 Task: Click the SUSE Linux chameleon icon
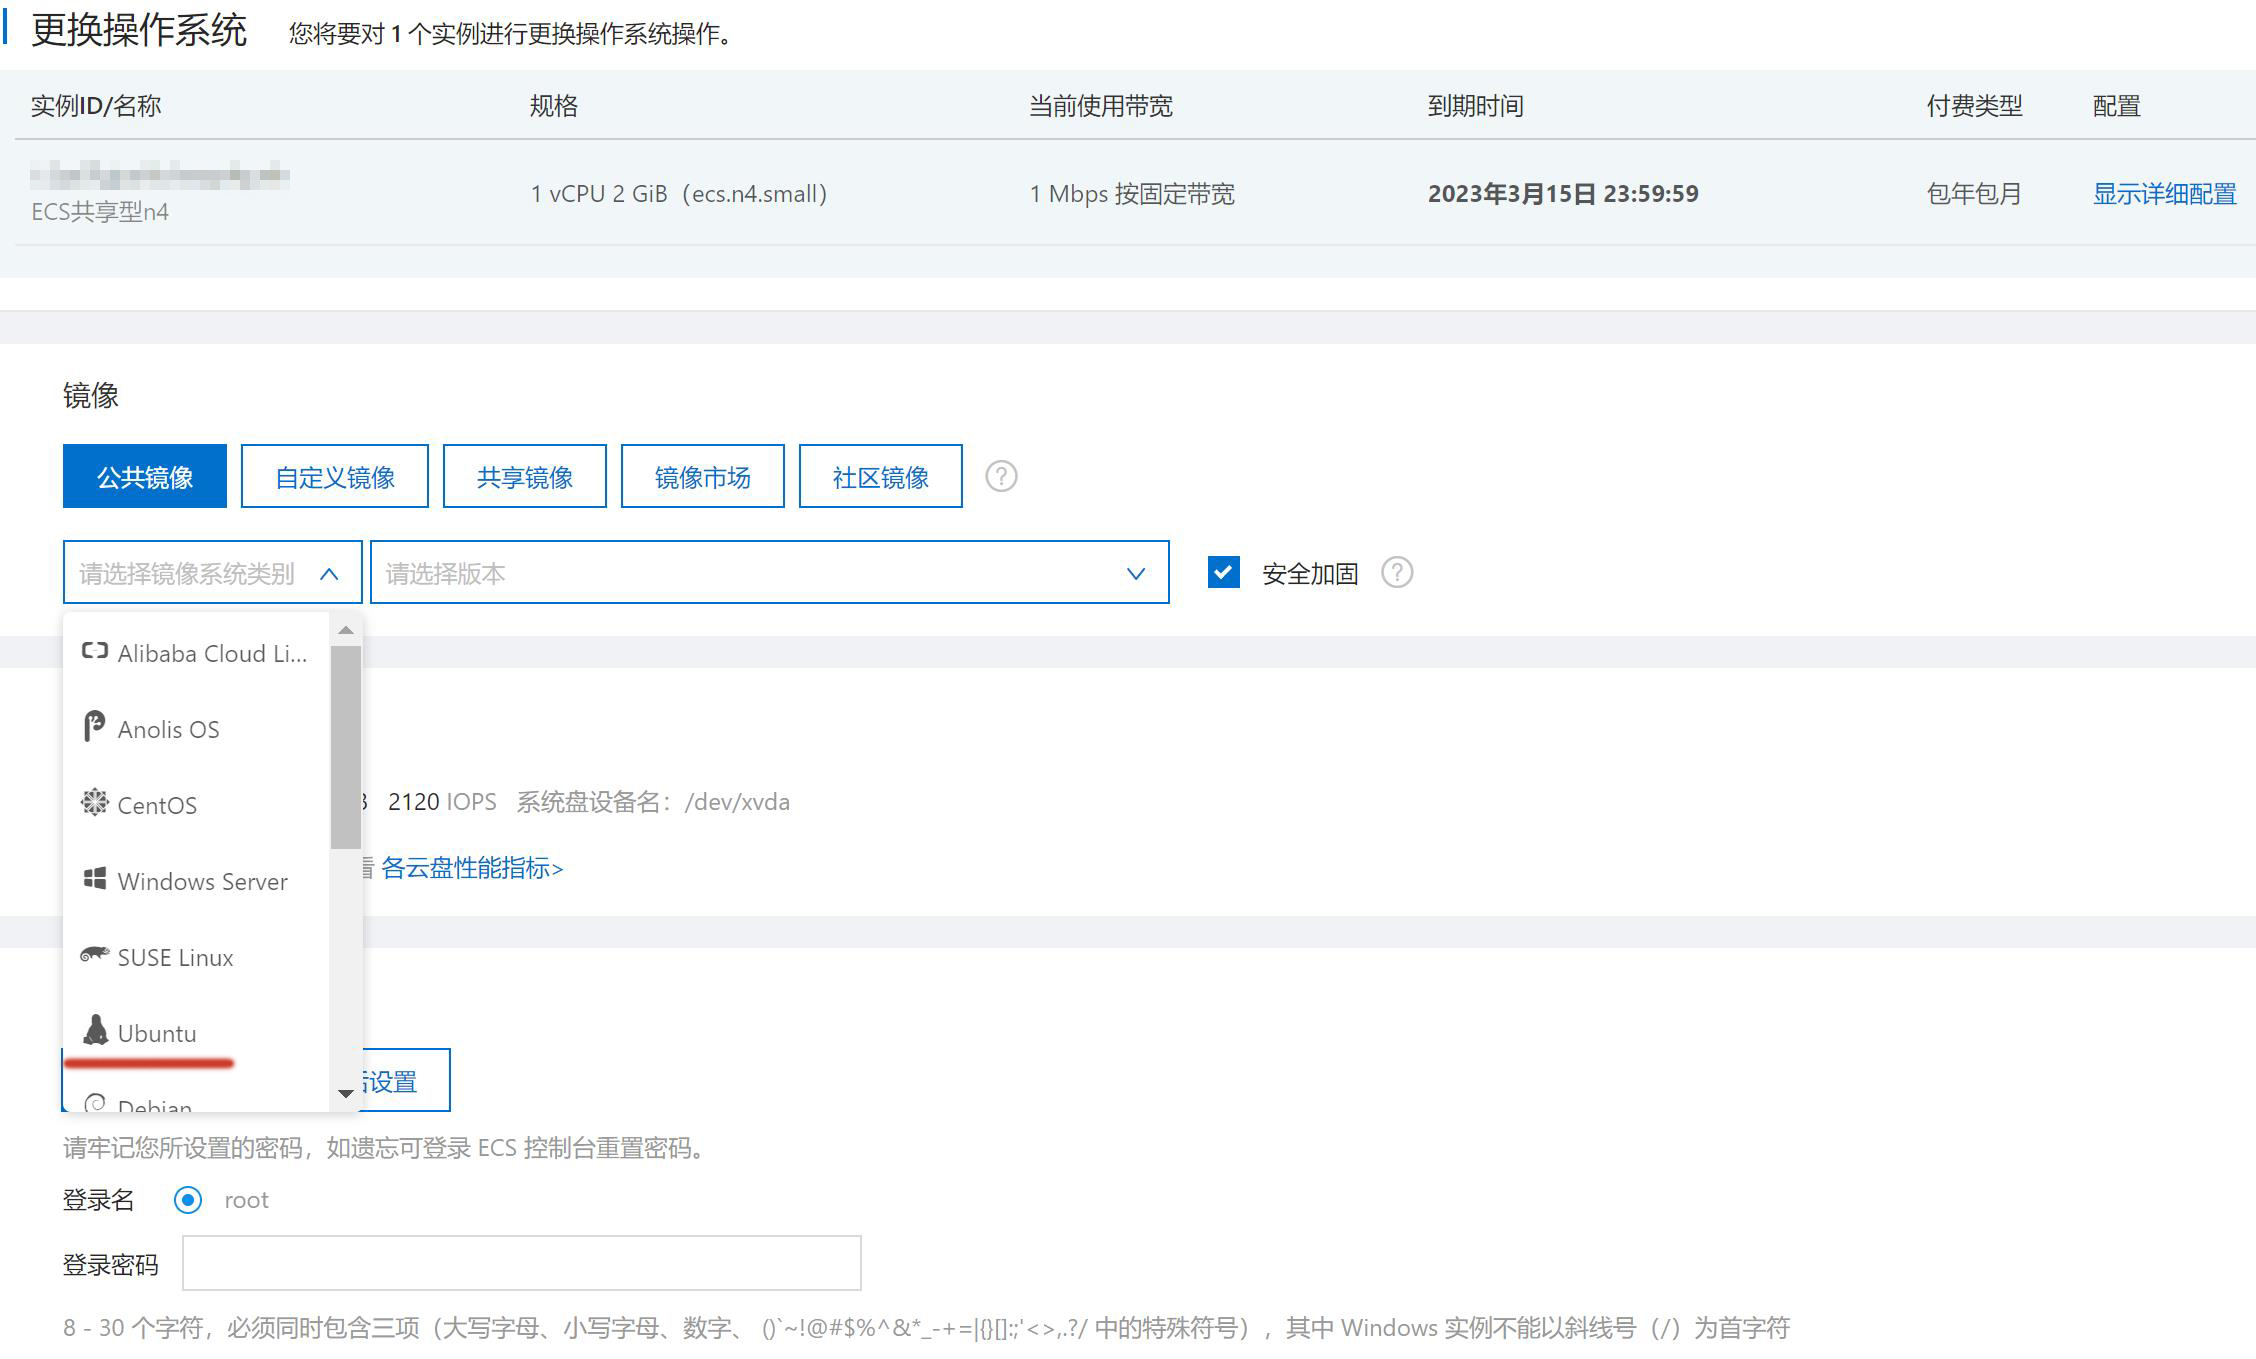[94, 955]
